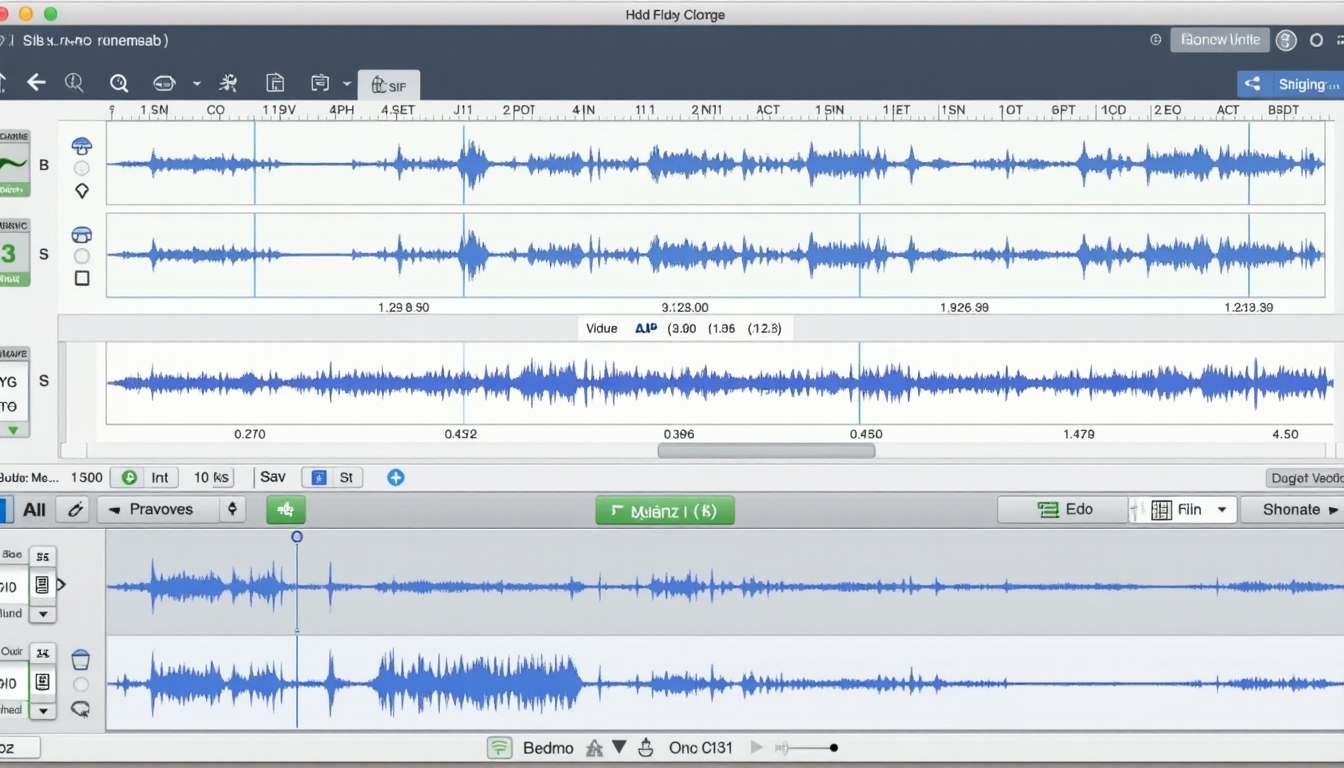Click time value 1.29 8.50 under second track
The width and height of the screenshot is (1344, 768).
coord(404,307)
